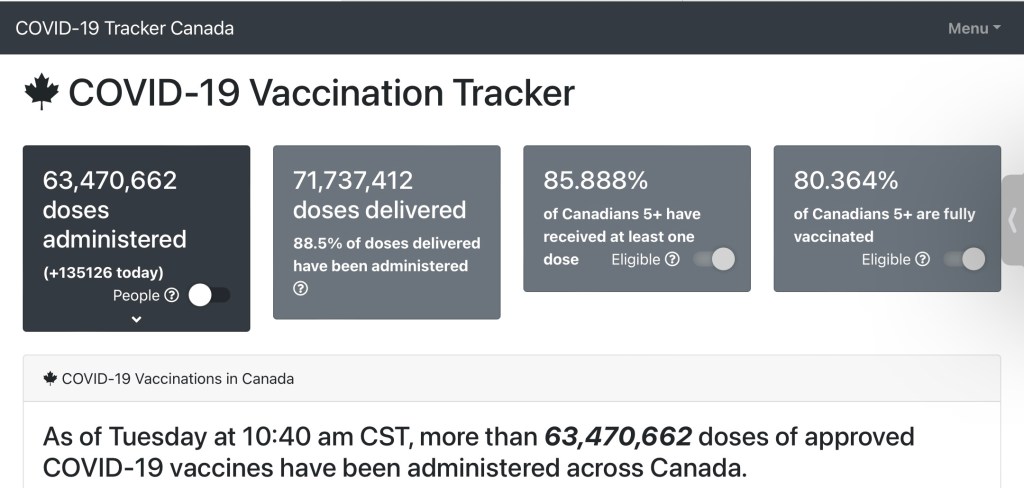Click help icon beside Eligible in 80.364% card
Viewport: 1024px width, 488px height.
coord(922,259)
